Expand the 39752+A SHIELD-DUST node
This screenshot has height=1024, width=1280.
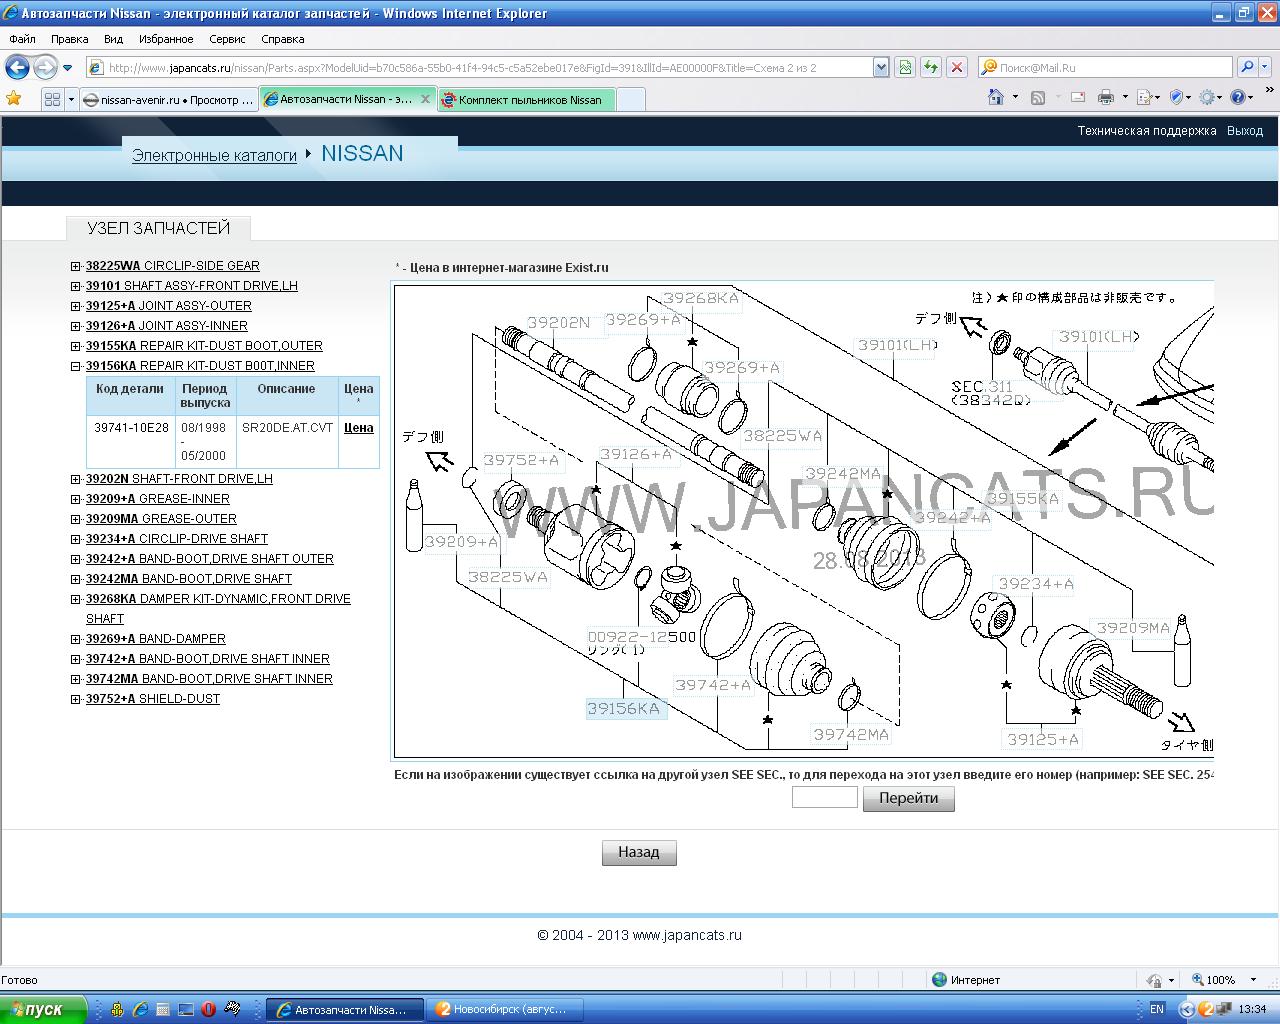click(76, 699)
